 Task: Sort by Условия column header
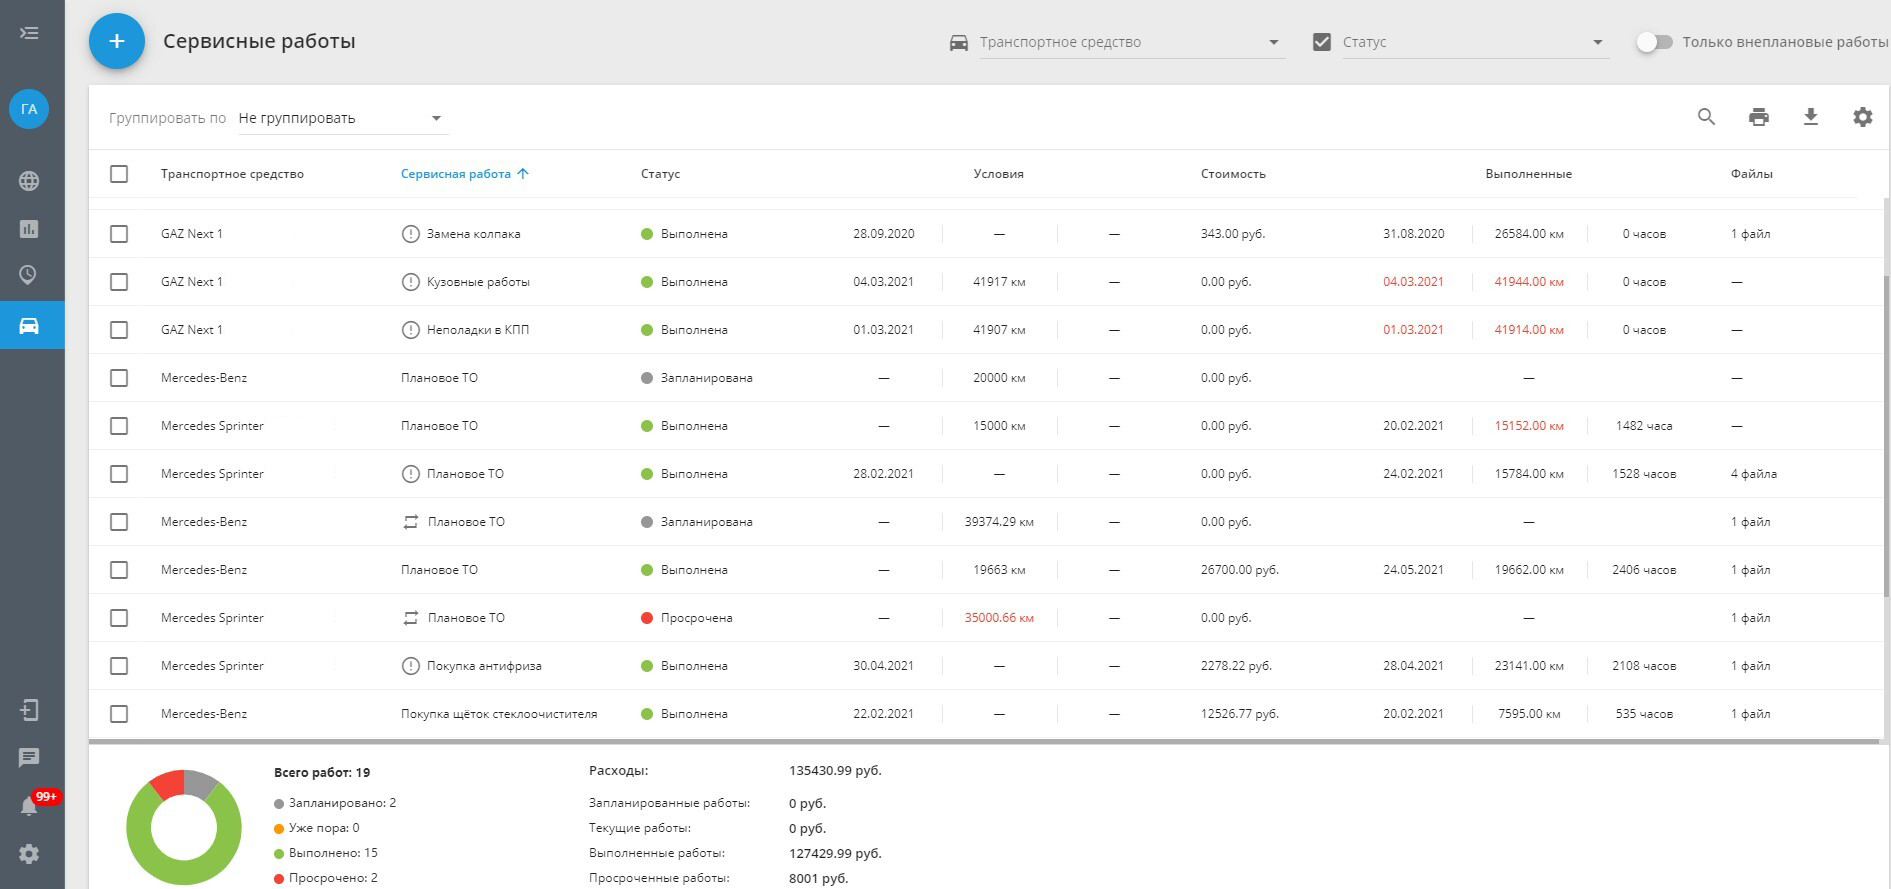pos(998,174)
